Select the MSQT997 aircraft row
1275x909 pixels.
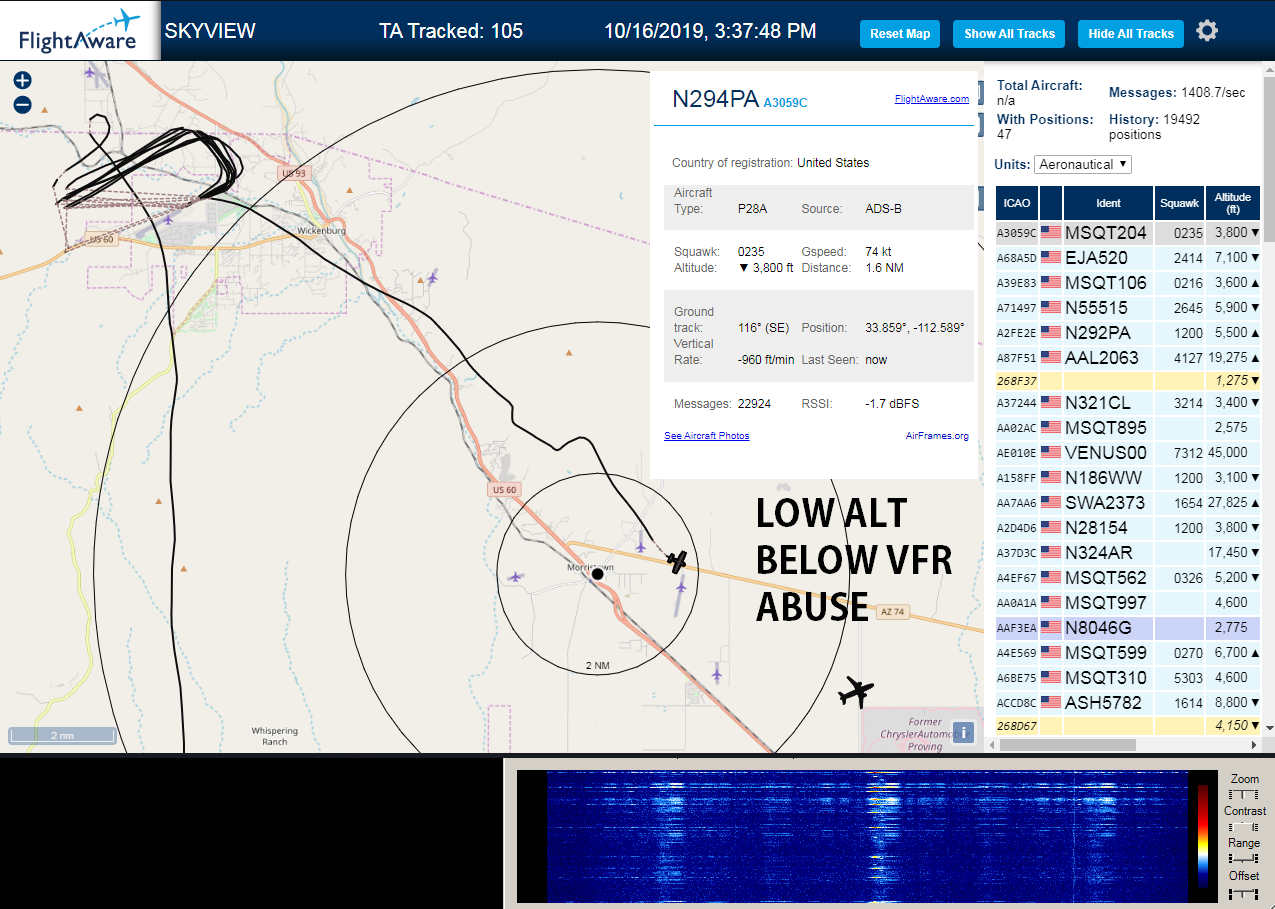click(1129, 603)
